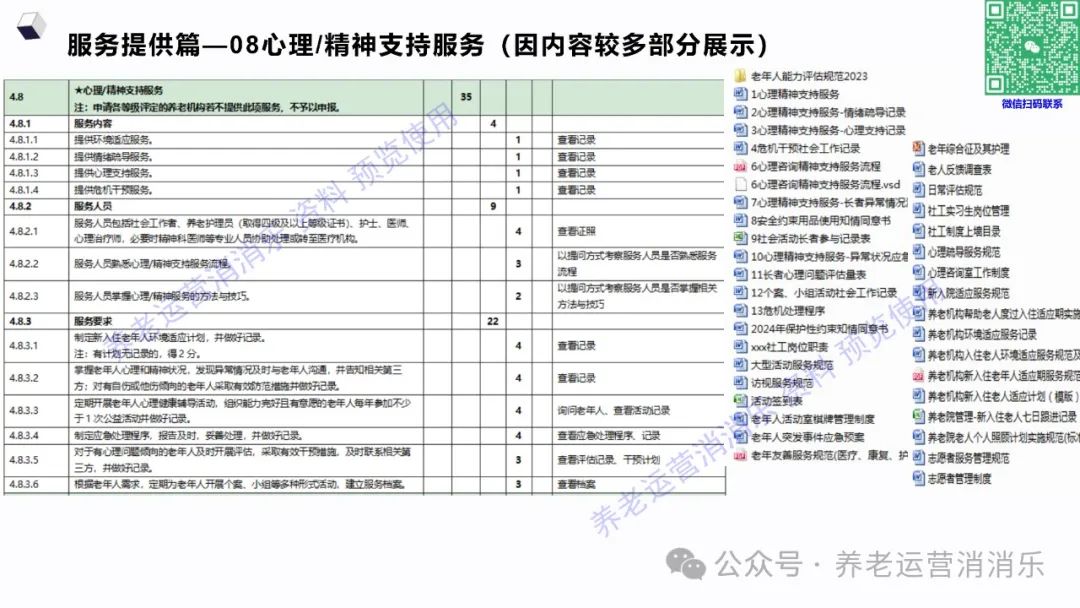
Task: Select file 3心理精神支持服务-心理支持记录
Action: click(x=828, y=130)
